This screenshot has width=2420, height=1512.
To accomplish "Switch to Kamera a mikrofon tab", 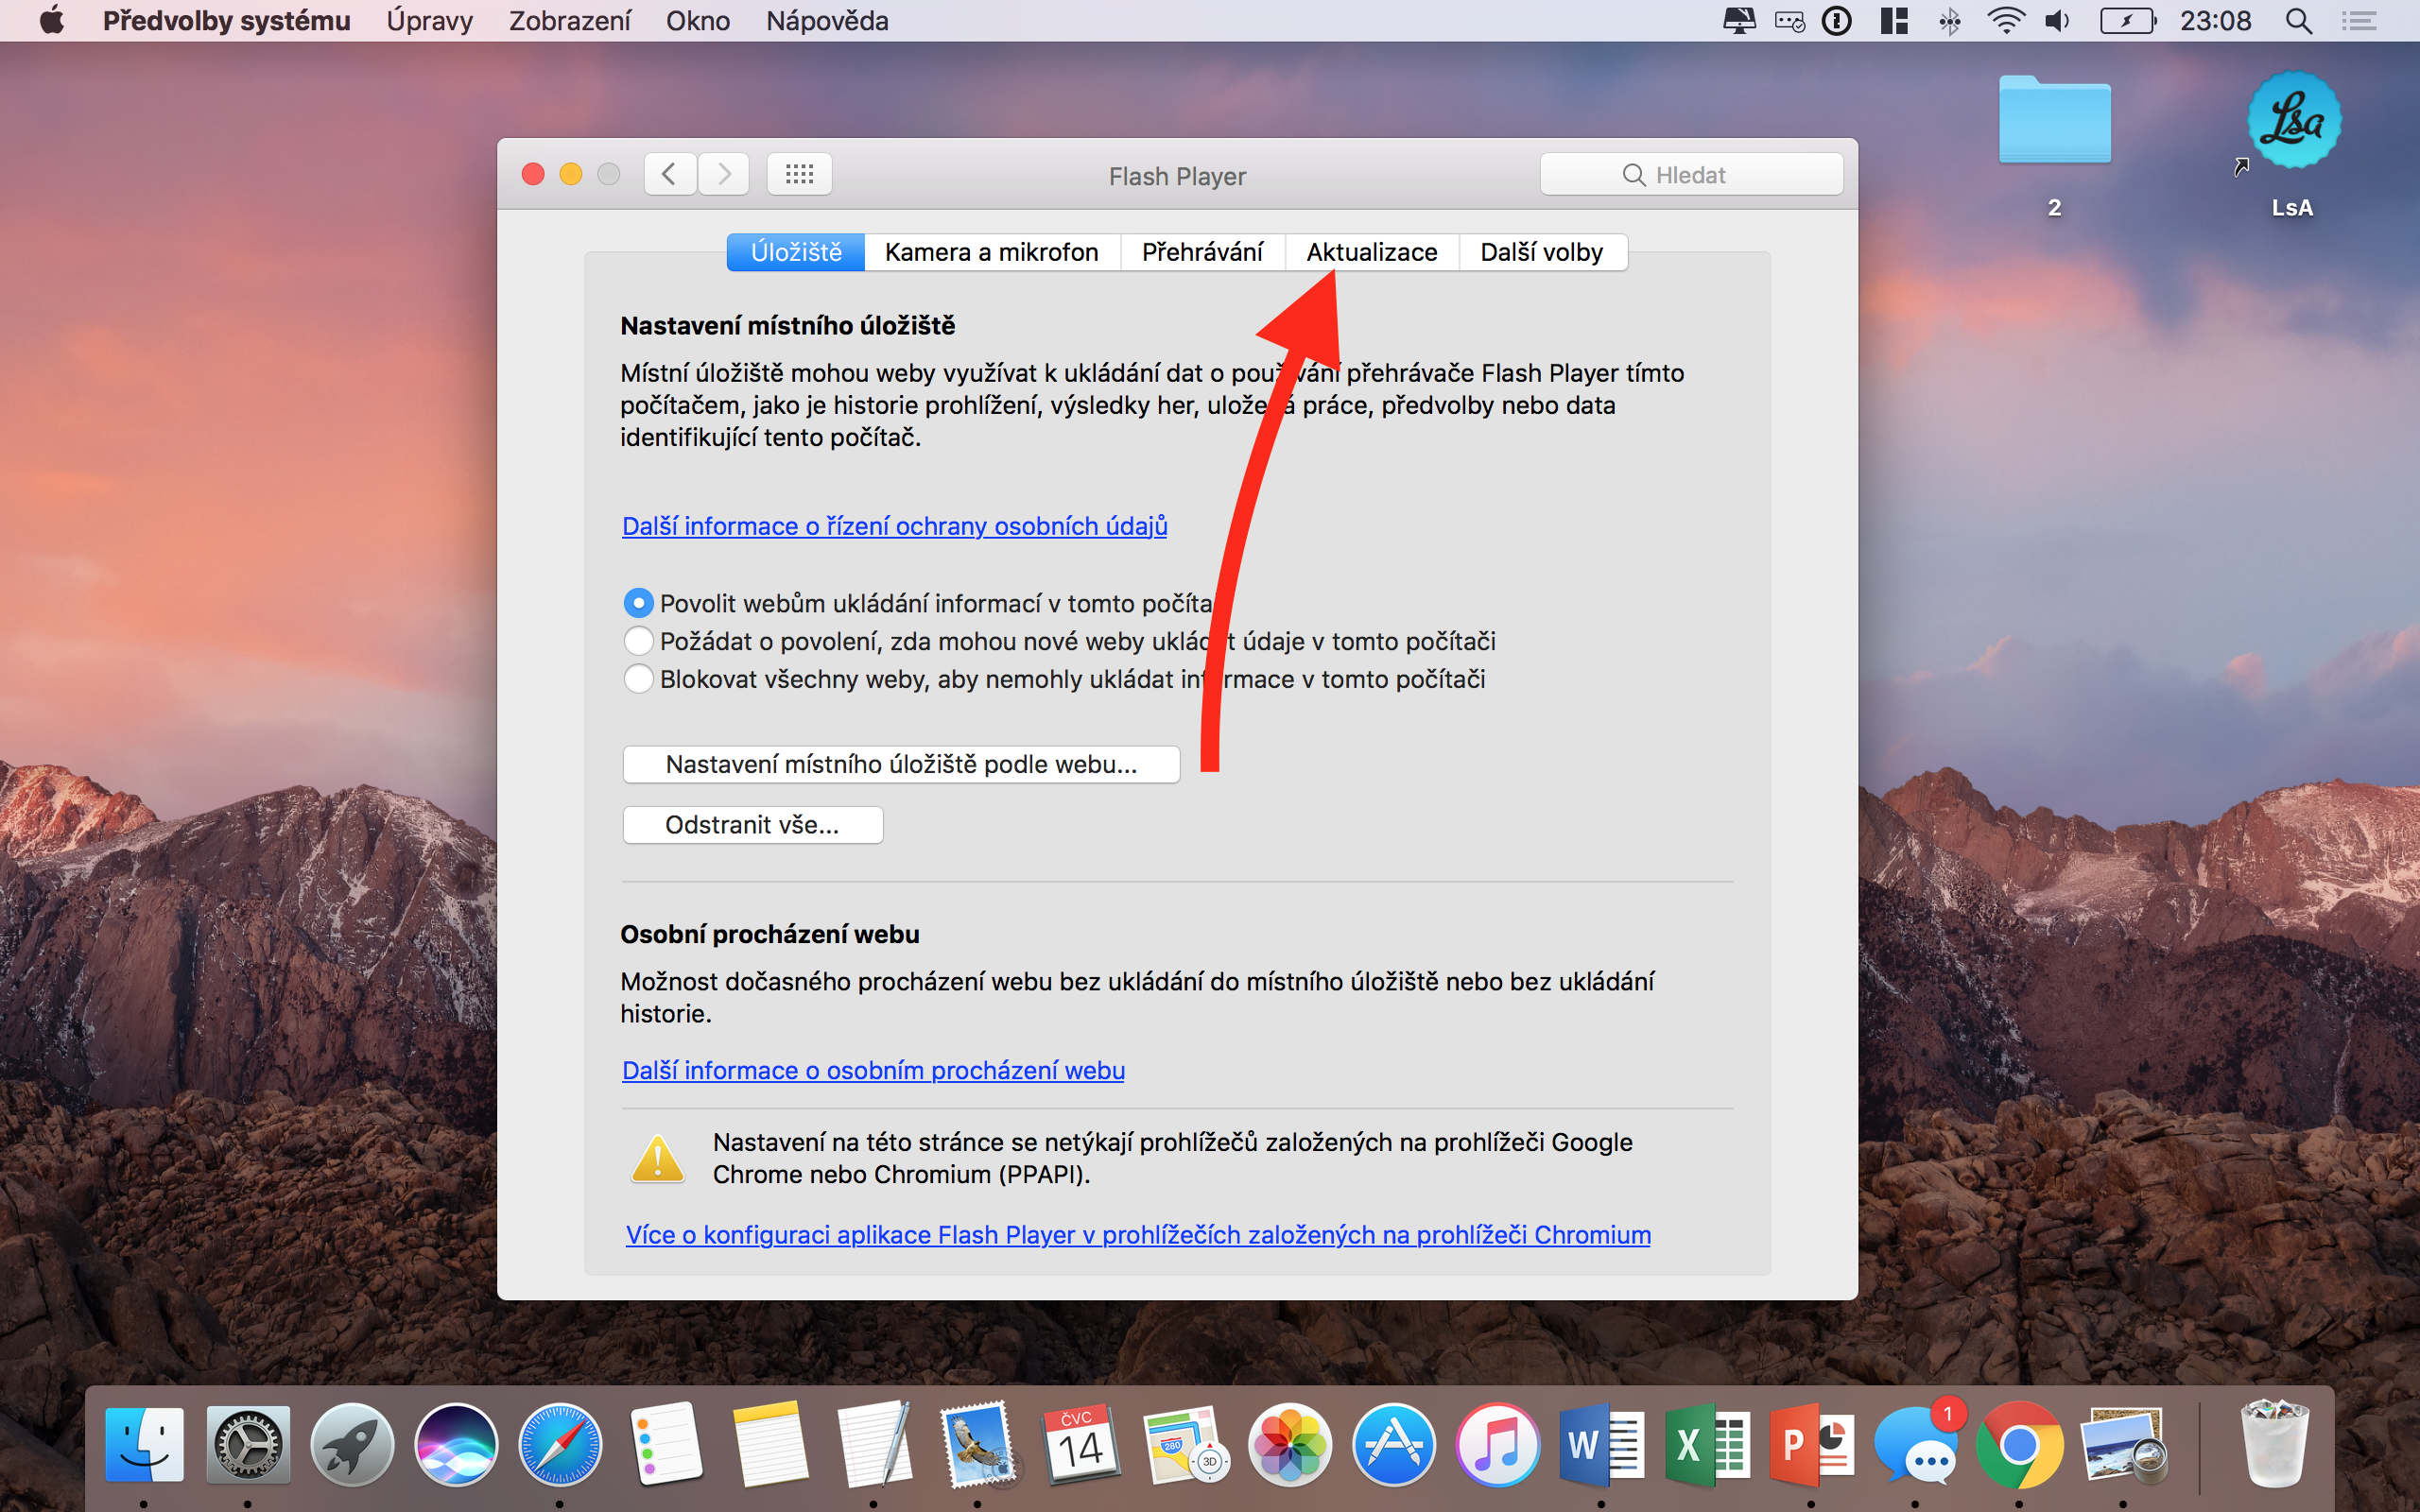I will 991,252.
